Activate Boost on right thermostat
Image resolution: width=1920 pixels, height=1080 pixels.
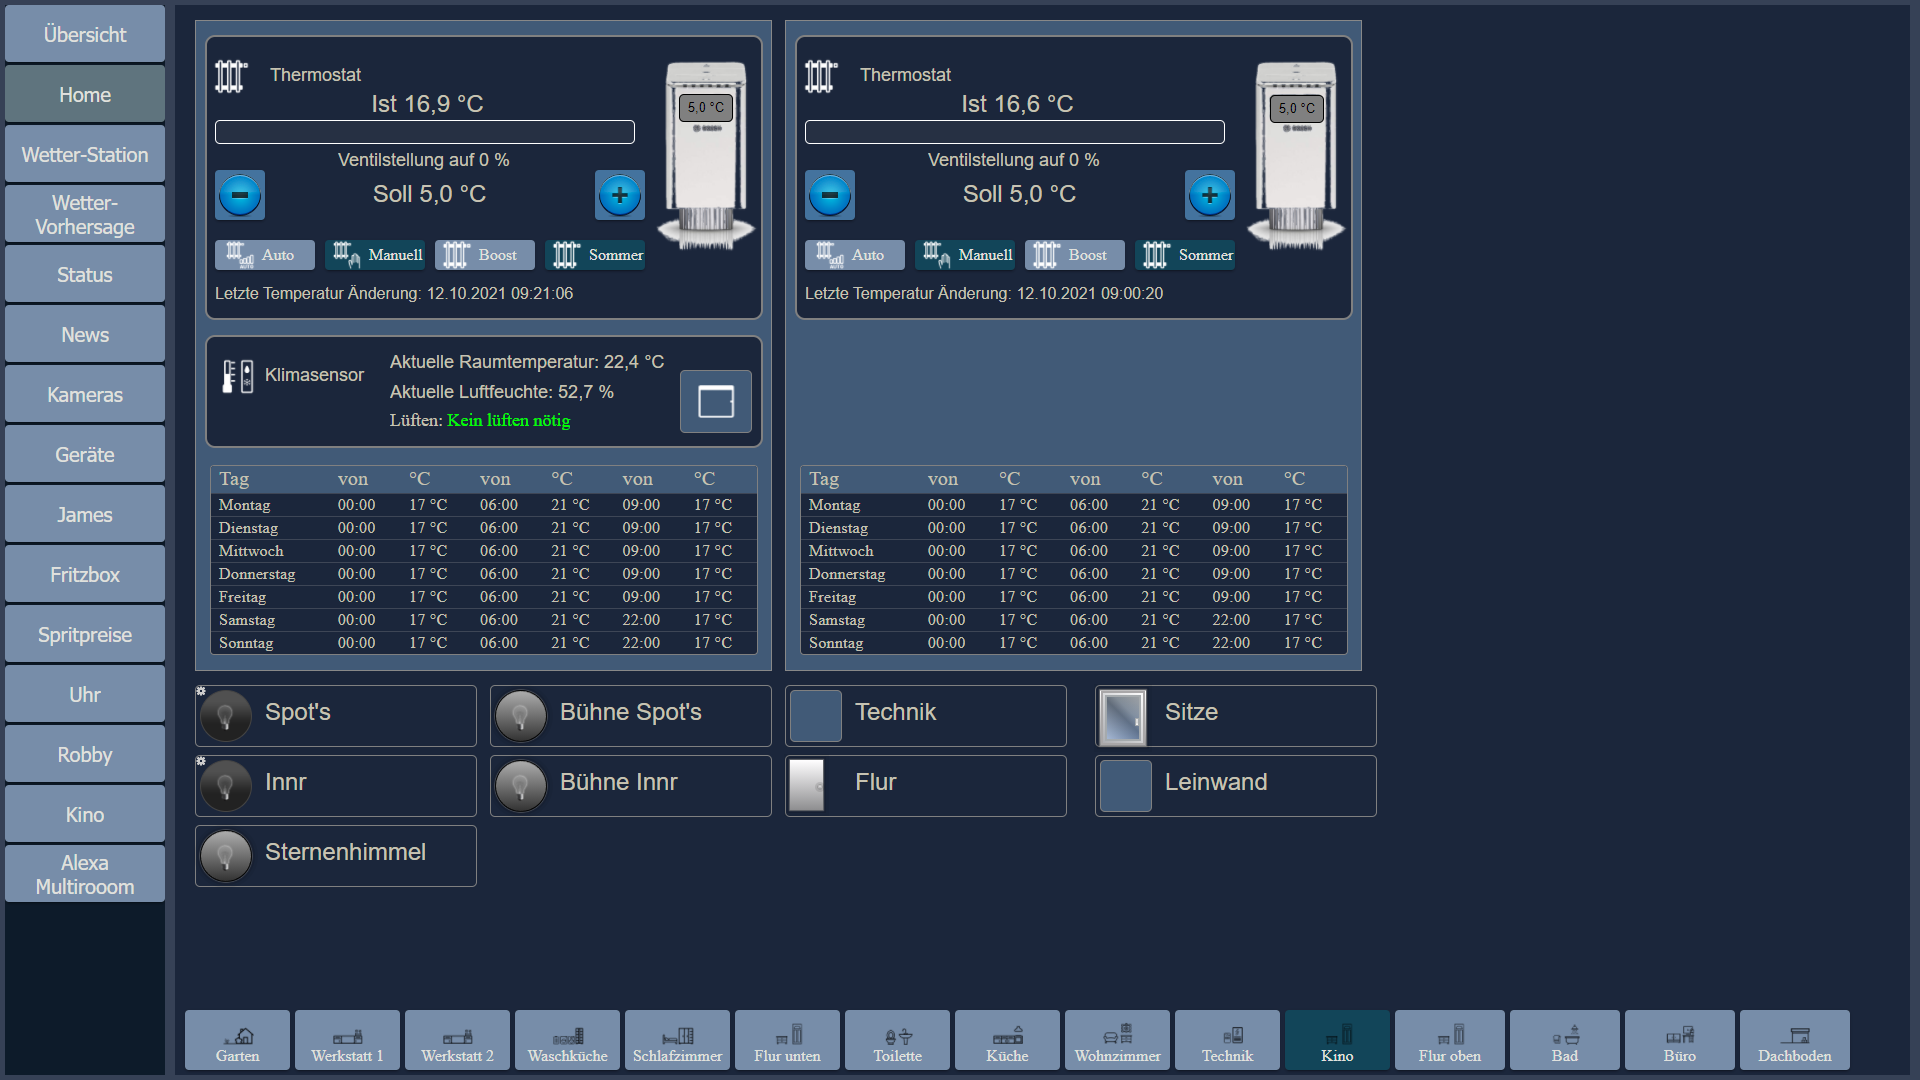click(1075, 255)
